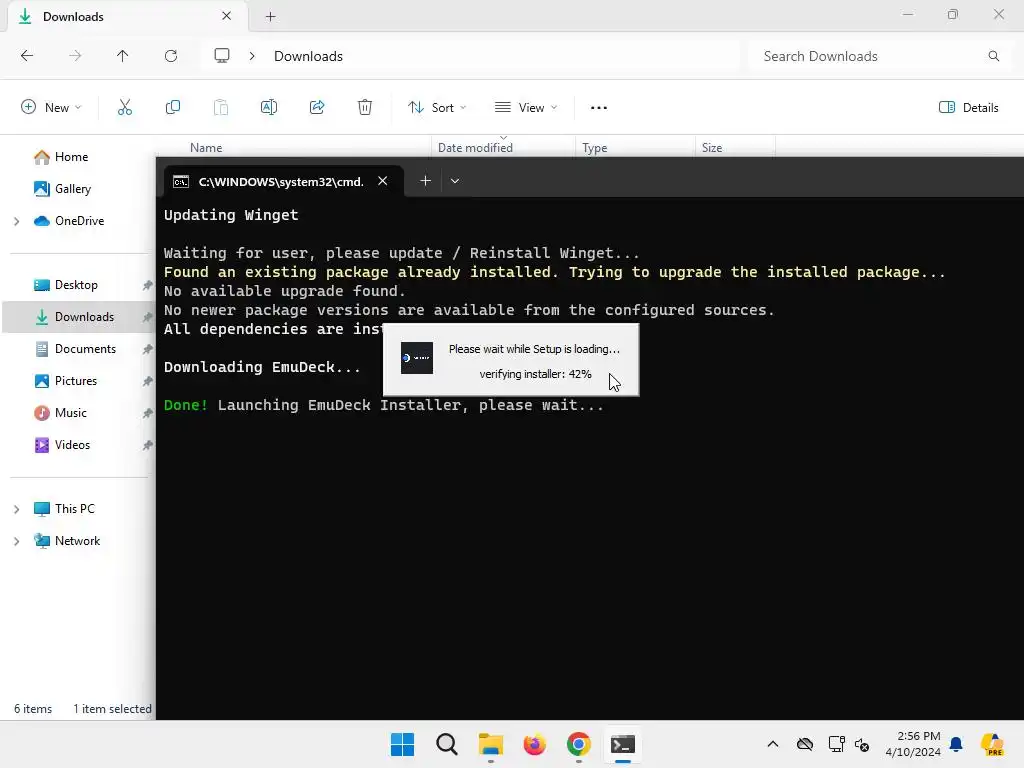Sort by the Name column header
The image size is (1024, 768).
[206, 148]
